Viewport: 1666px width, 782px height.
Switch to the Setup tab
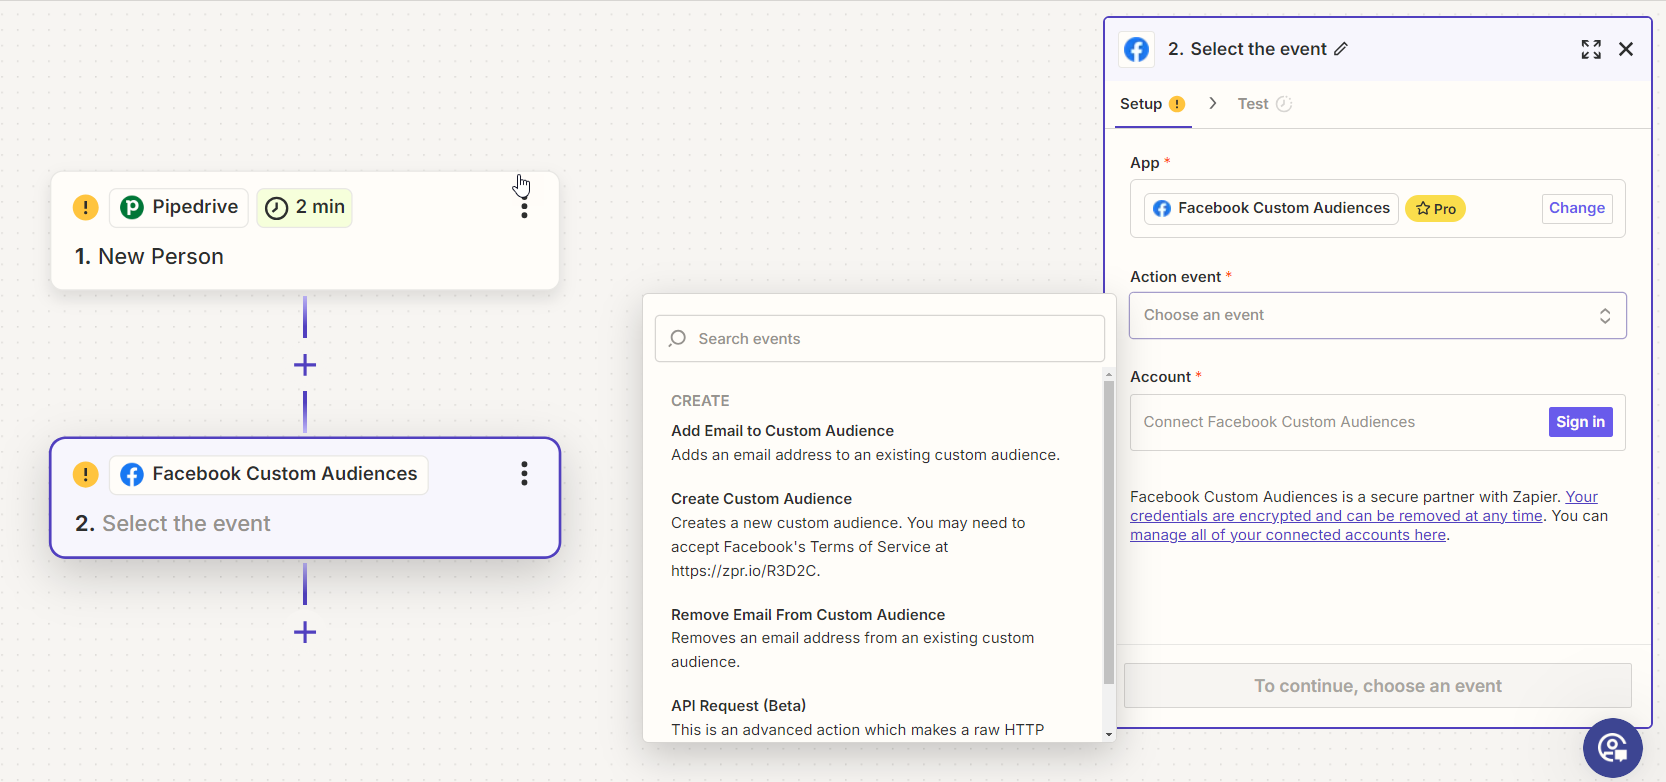[1152, 104]
